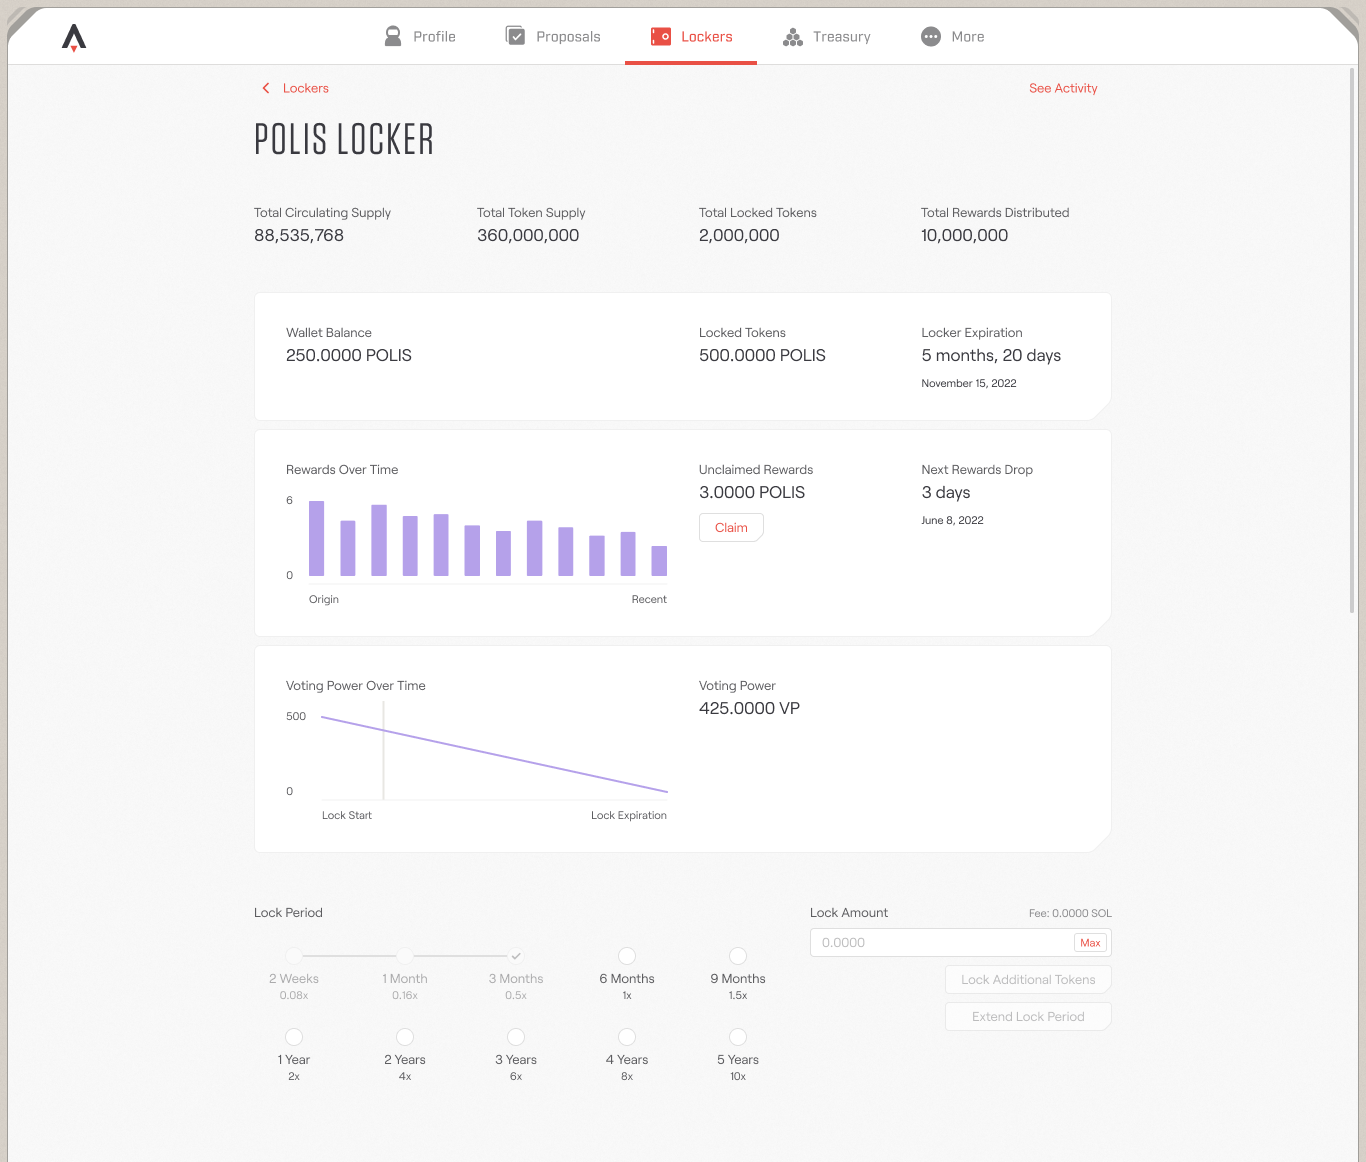This screenshot has height=1162, width=1366.
Task: Select the 1 Month lock period
Action: coord(405,956)
